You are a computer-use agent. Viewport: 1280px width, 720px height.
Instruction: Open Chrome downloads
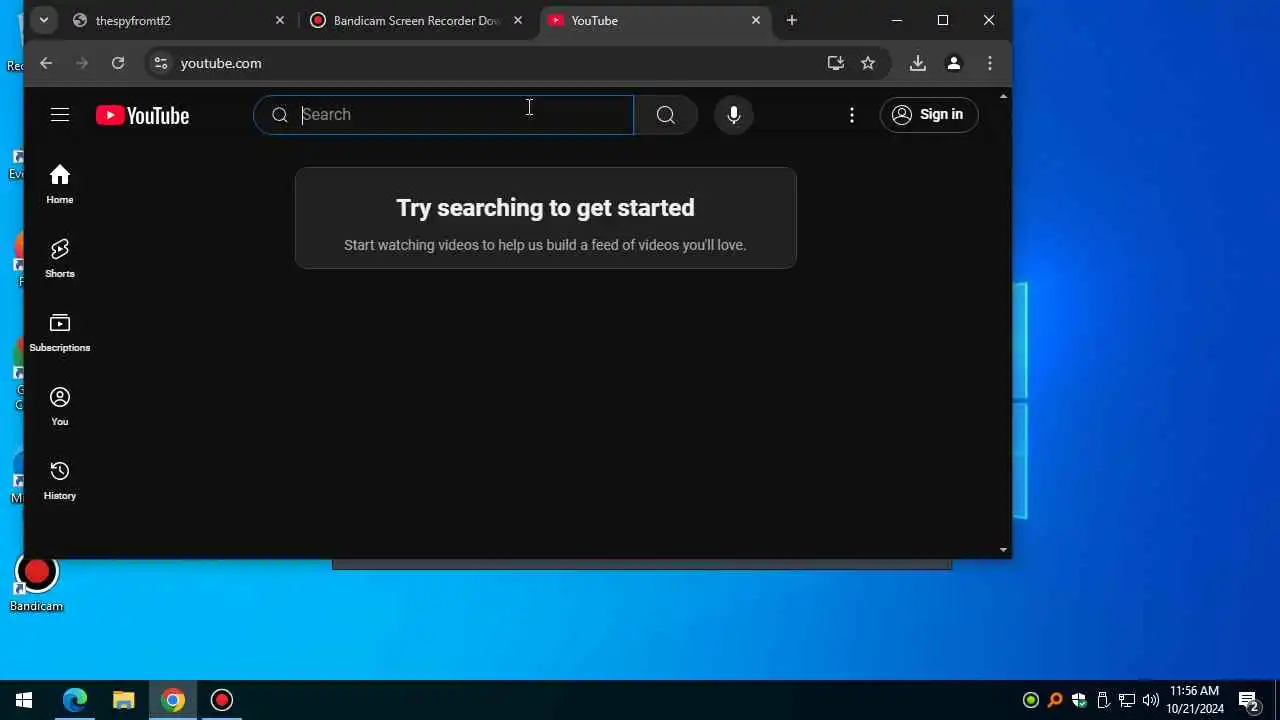coord(918,63)
